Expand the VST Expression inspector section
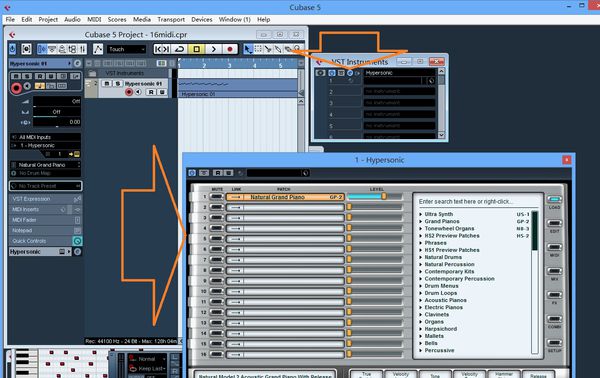 (45, 199)
